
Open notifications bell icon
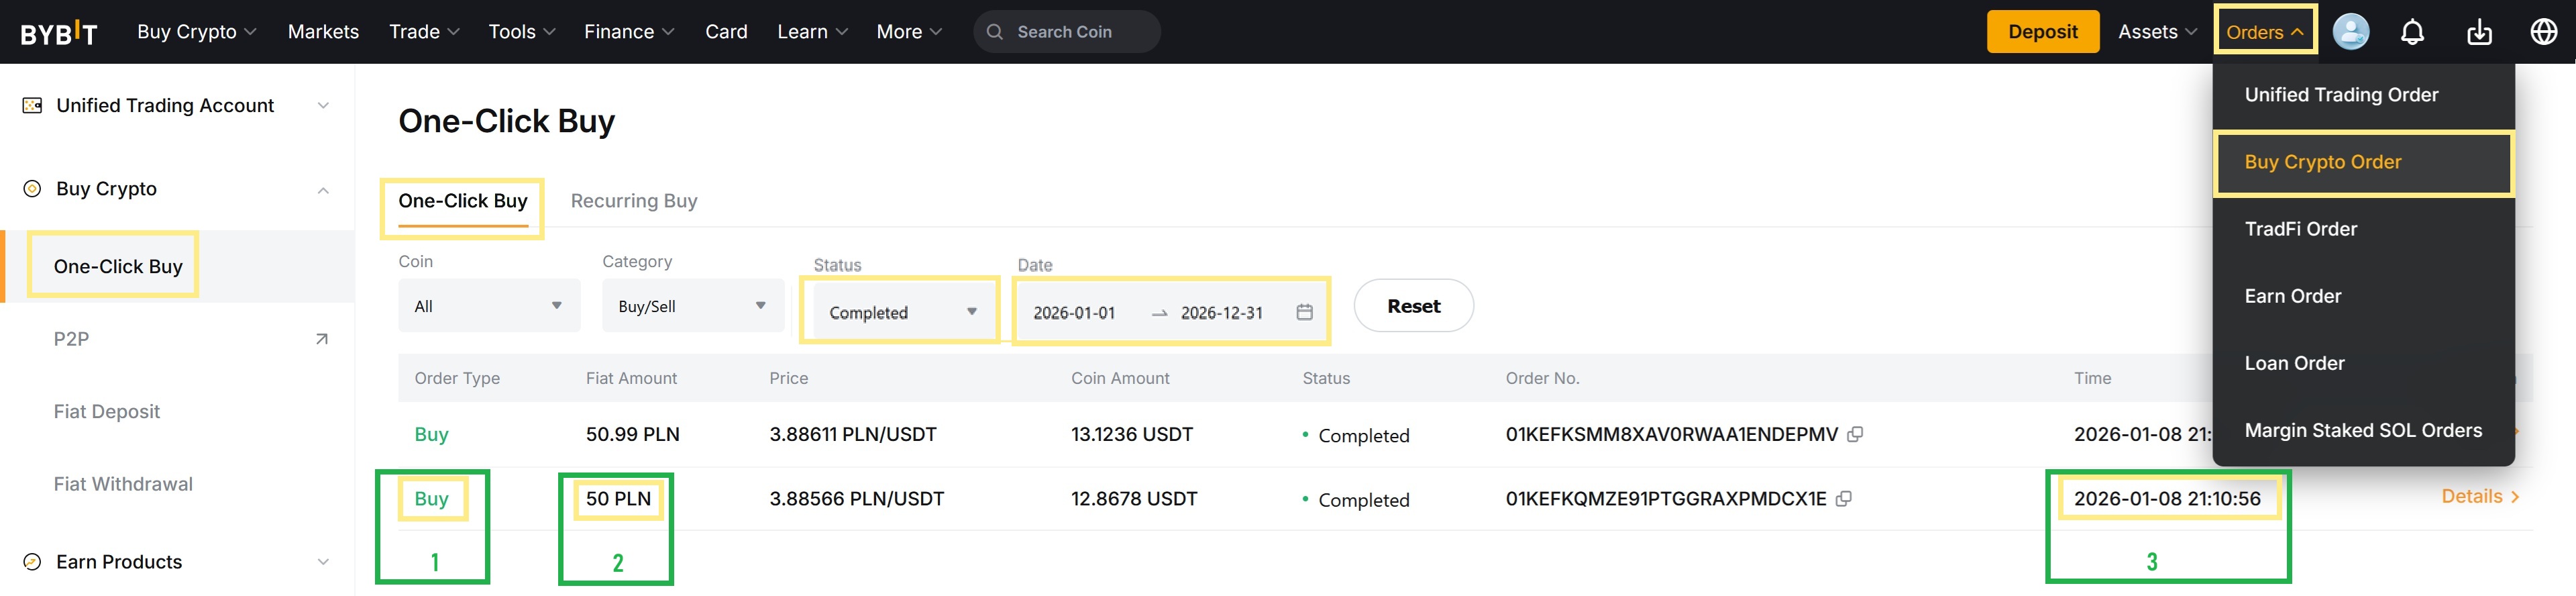[x=2412, y=32]
